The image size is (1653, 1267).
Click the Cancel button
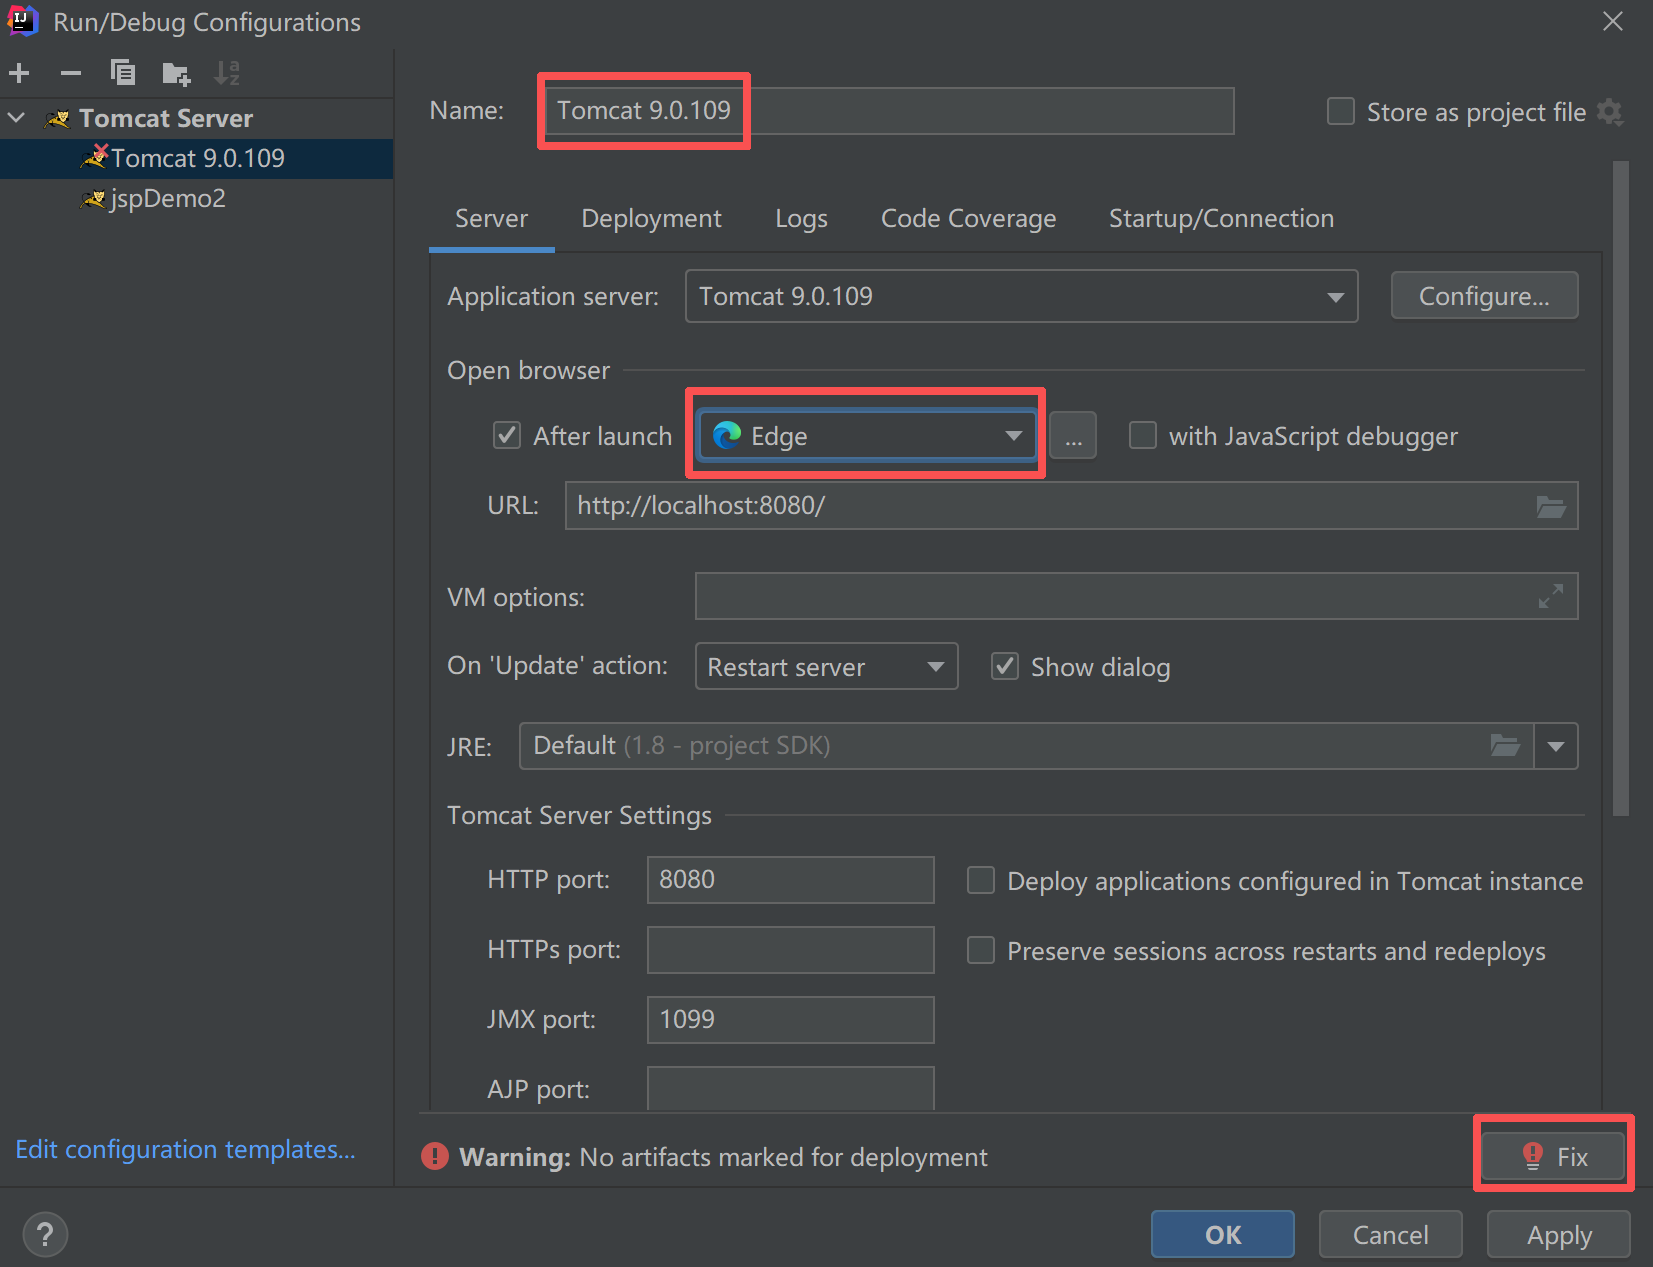click(1390, 1234)
